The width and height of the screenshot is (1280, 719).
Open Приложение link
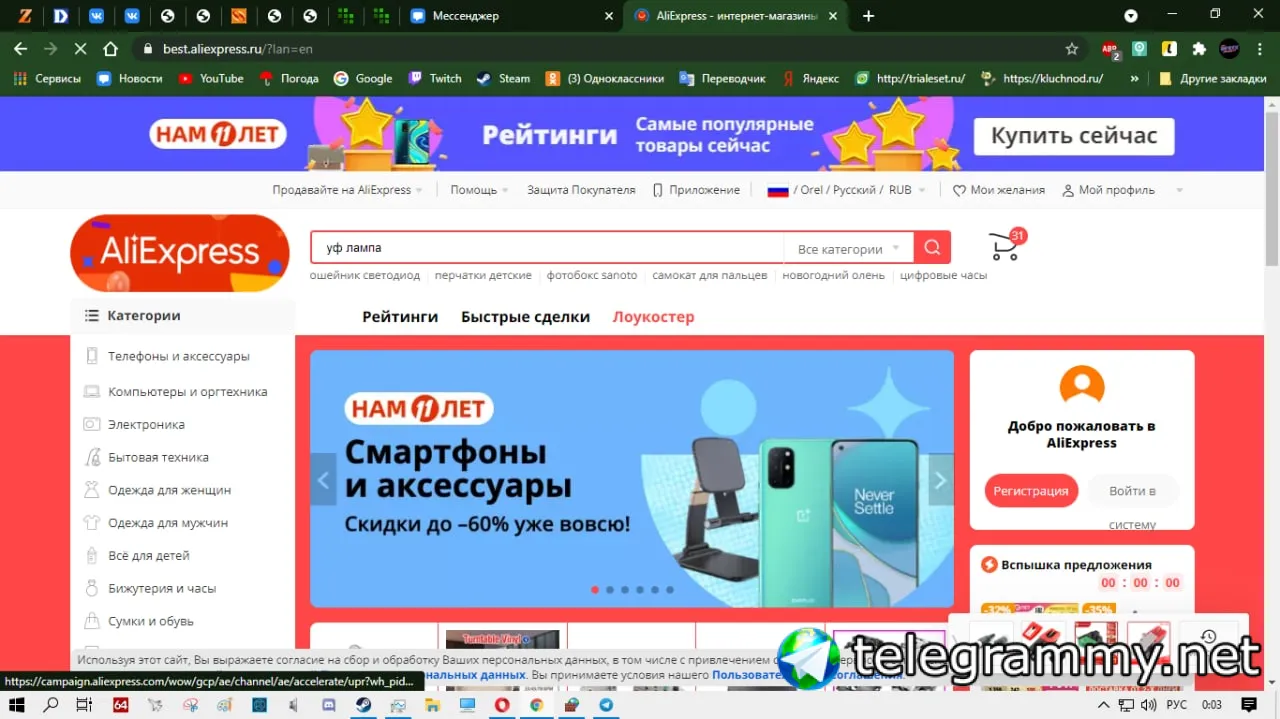696,190
